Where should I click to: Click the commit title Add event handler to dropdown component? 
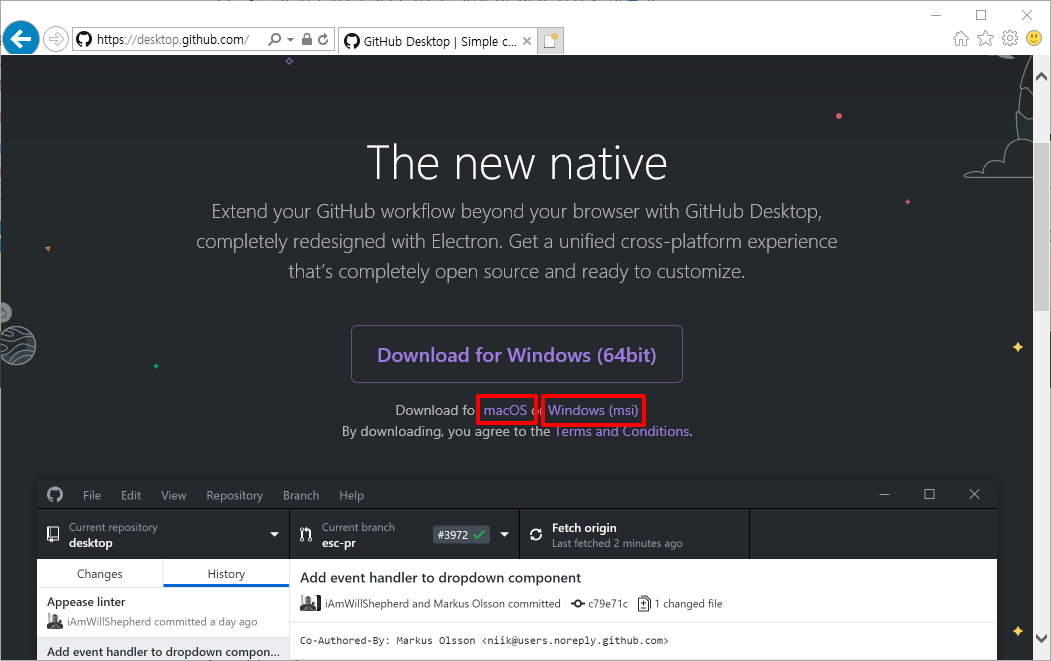[440, 578]
